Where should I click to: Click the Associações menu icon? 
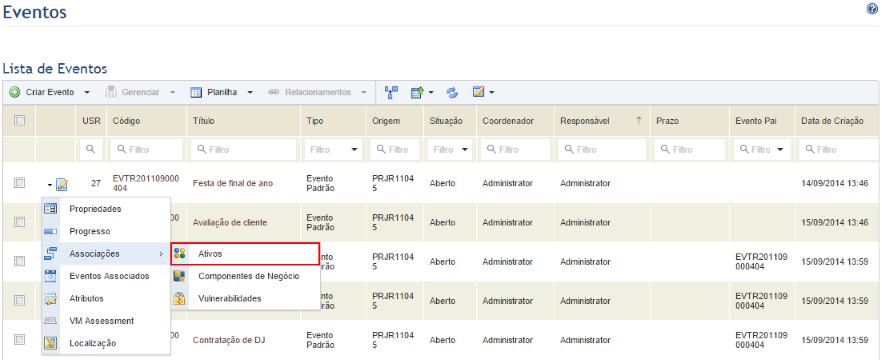coord(50,254)
